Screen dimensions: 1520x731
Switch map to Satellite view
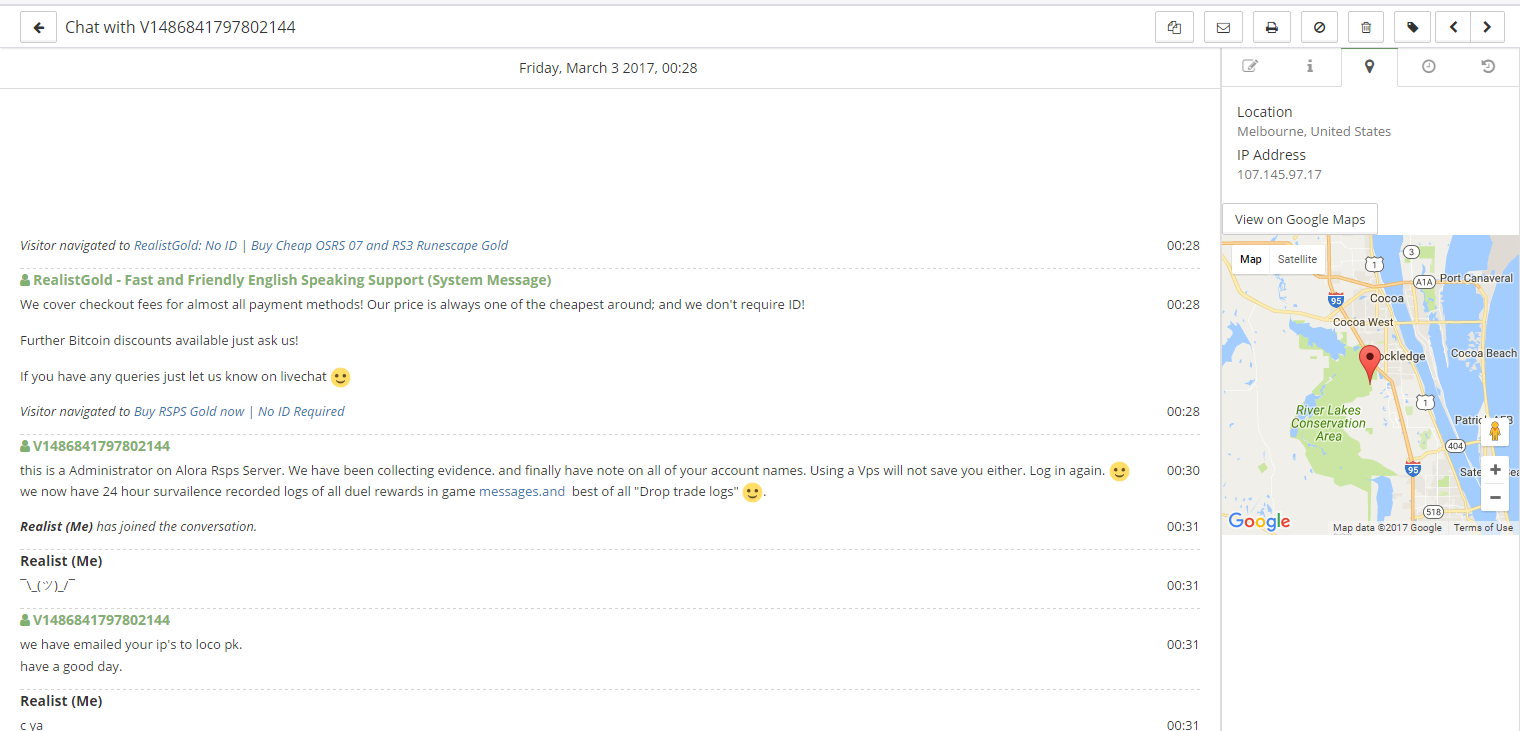coord(1297,259)
